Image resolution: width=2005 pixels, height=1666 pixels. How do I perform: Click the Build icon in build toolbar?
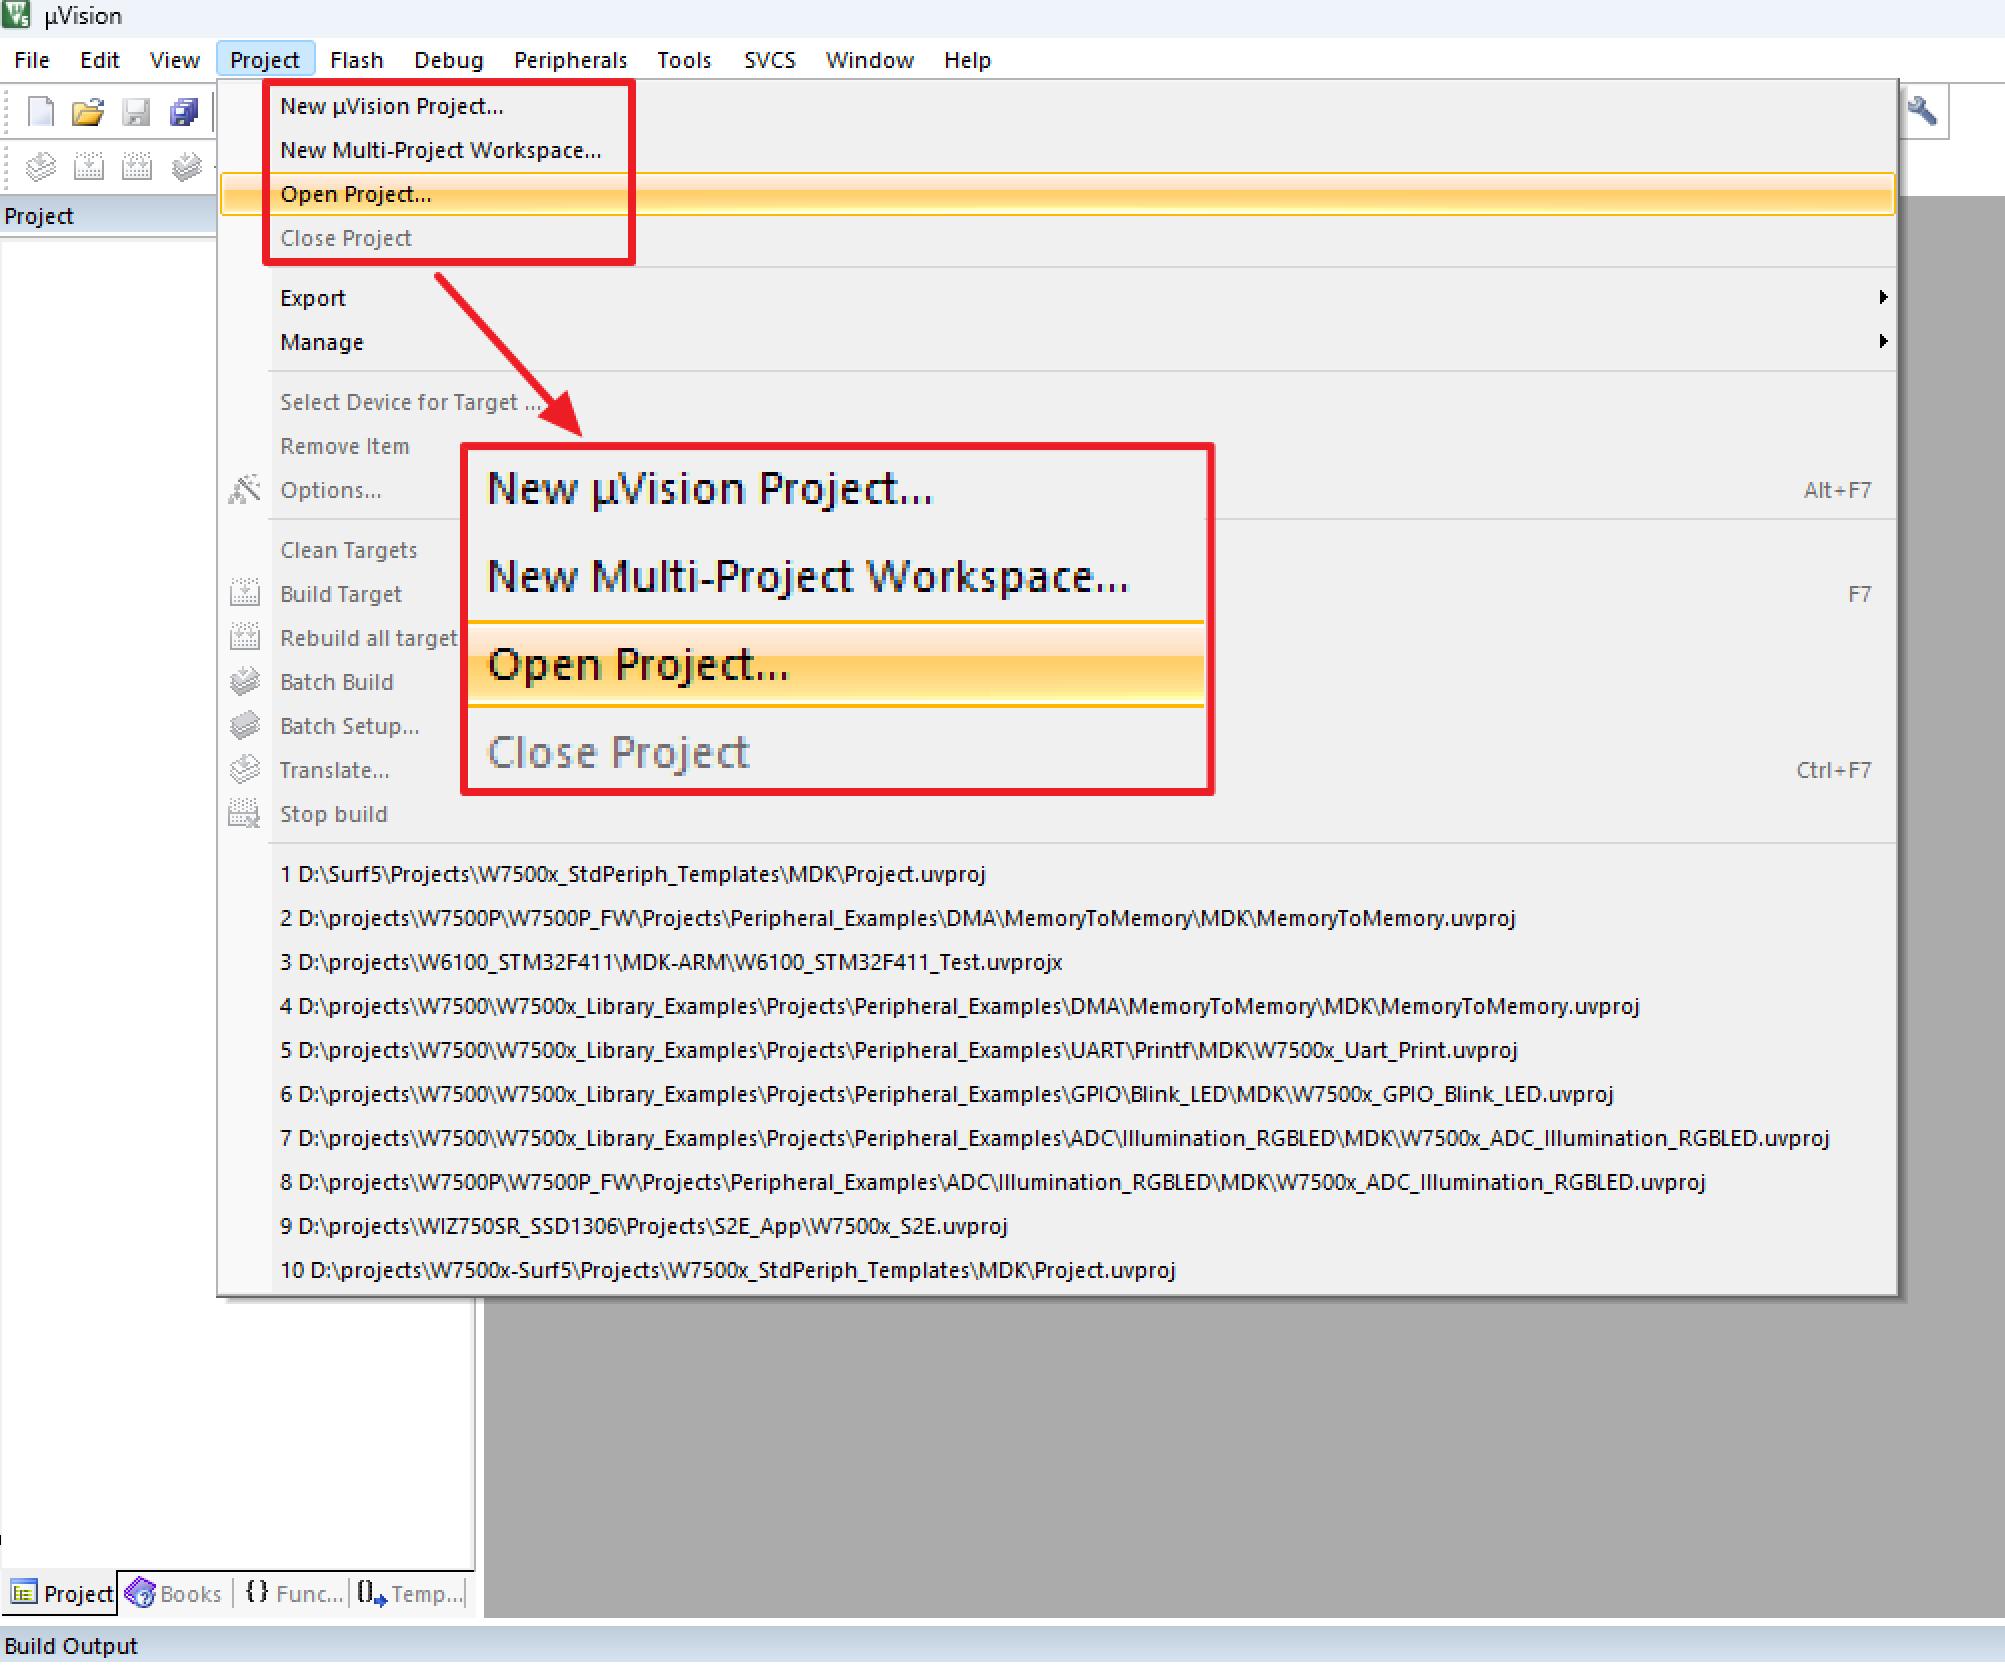(88, 166)
